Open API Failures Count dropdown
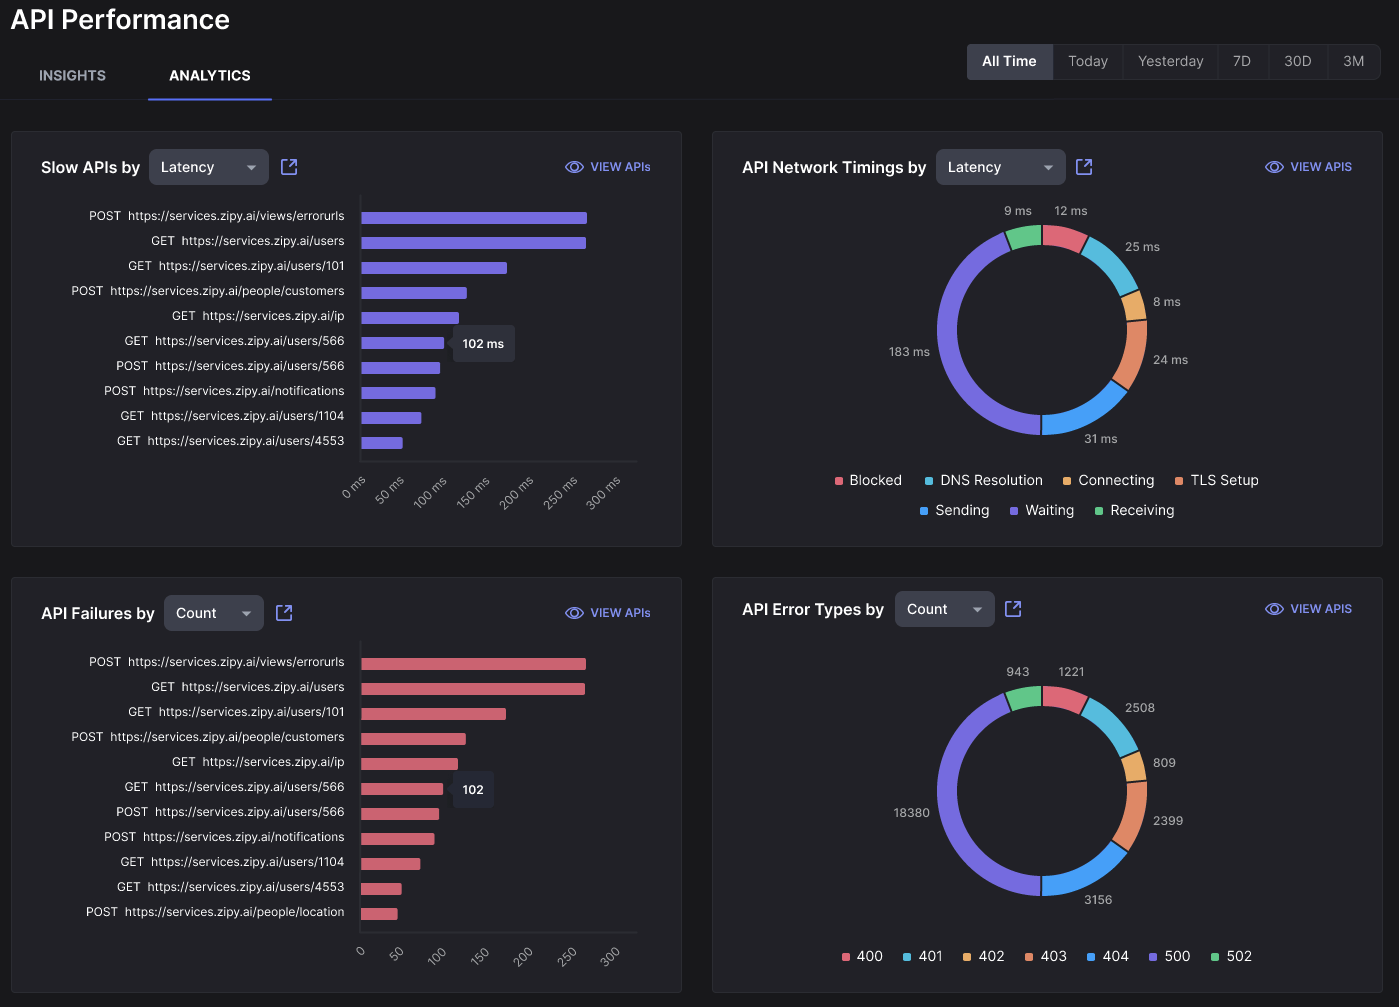Screen dimensions: 1399x1007 213,613
